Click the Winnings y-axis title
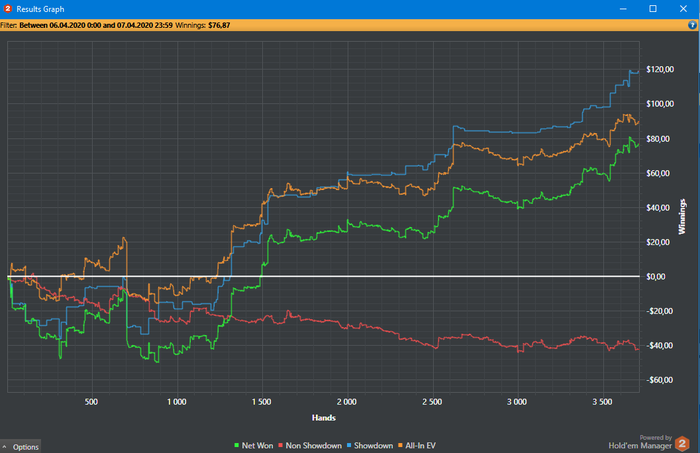 (682, 216)
